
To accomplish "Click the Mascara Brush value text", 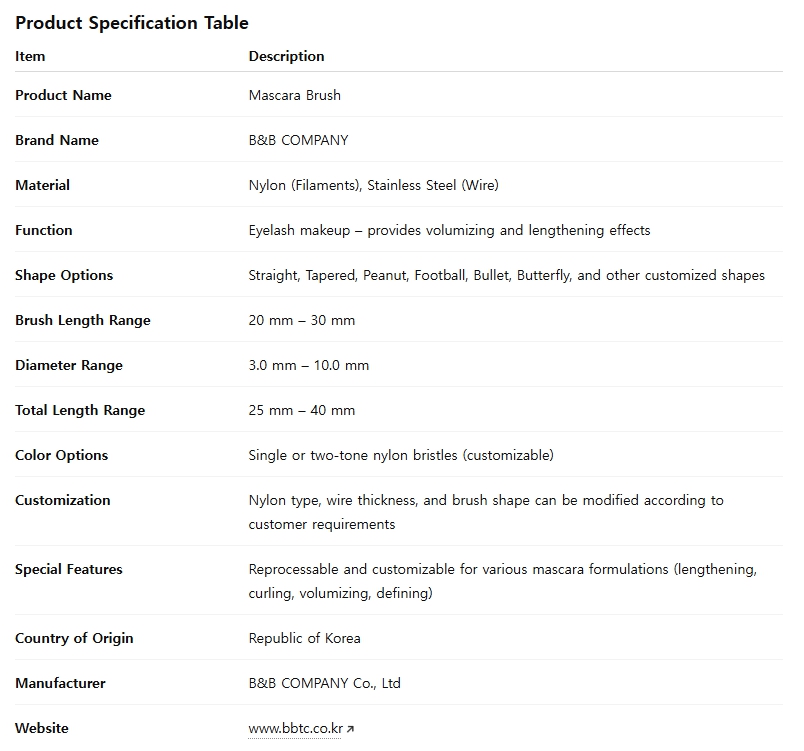I will click(294, 95).
